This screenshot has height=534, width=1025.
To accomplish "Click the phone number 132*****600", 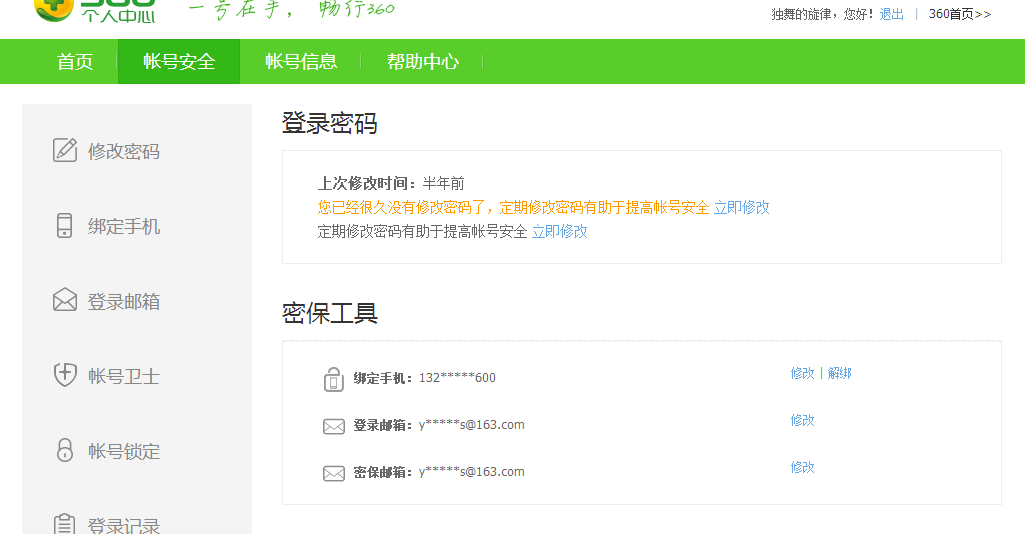I will [x=457, y=378].
